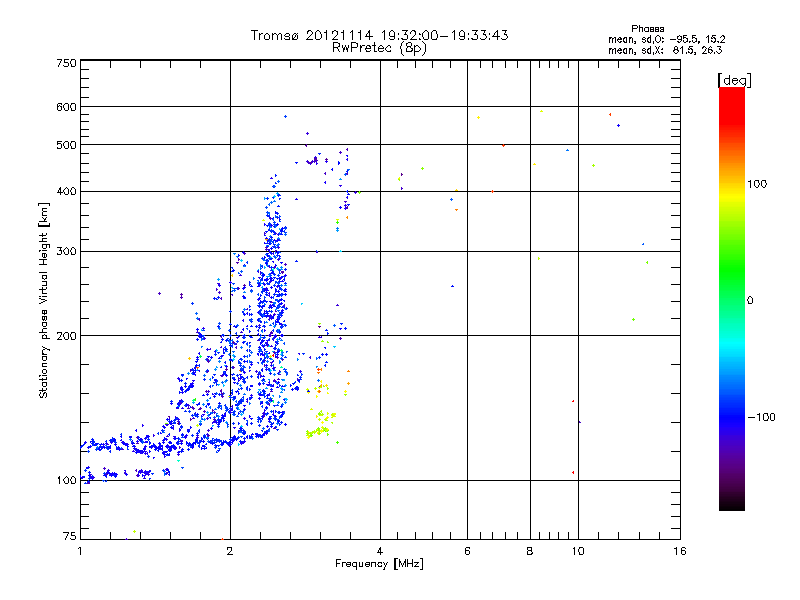Click the plot title "Tromsø 20121114 19:32:00-19:33:43"
The image size is (800, 600).
tap(379, 35)
